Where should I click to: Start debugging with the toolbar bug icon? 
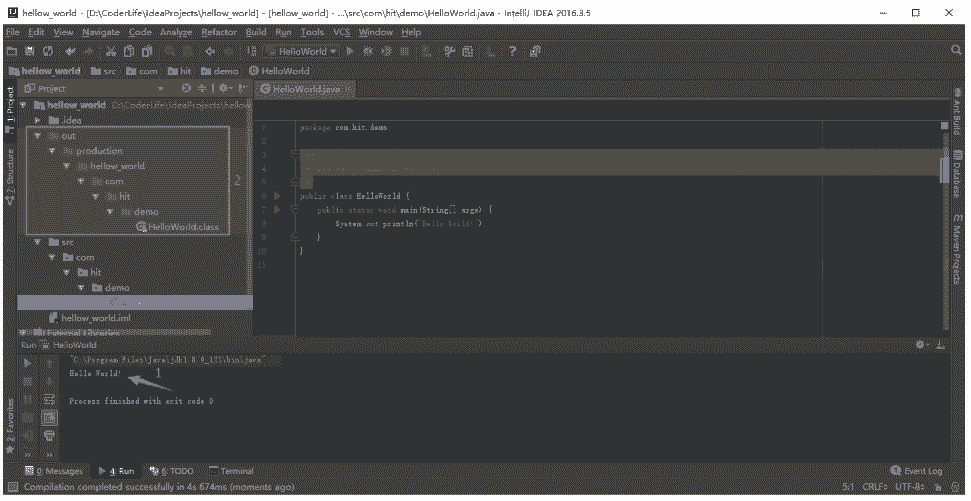pos(368,51)
